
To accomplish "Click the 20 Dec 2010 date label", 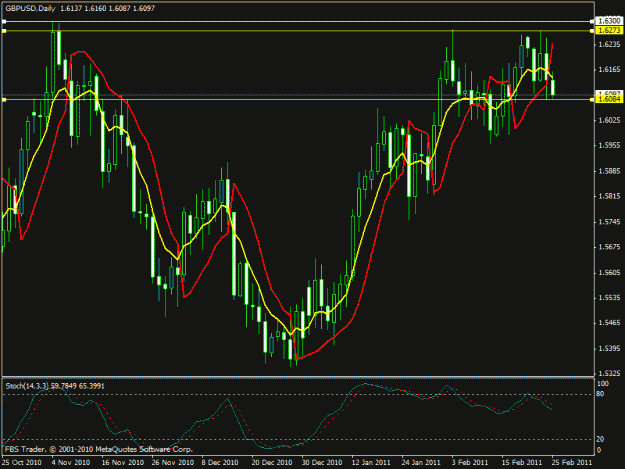I will coord(271,462).
